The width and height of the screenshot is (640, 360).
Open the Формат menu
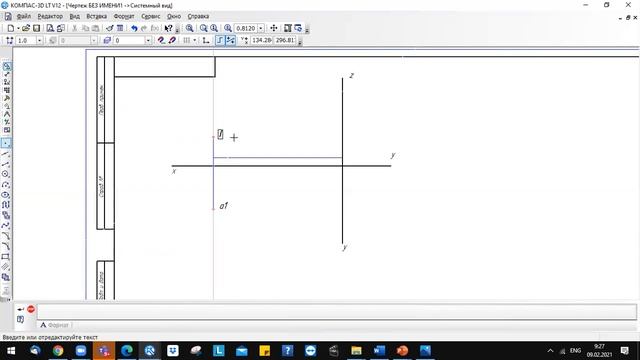pyautogui.click(x=124, y=16)
